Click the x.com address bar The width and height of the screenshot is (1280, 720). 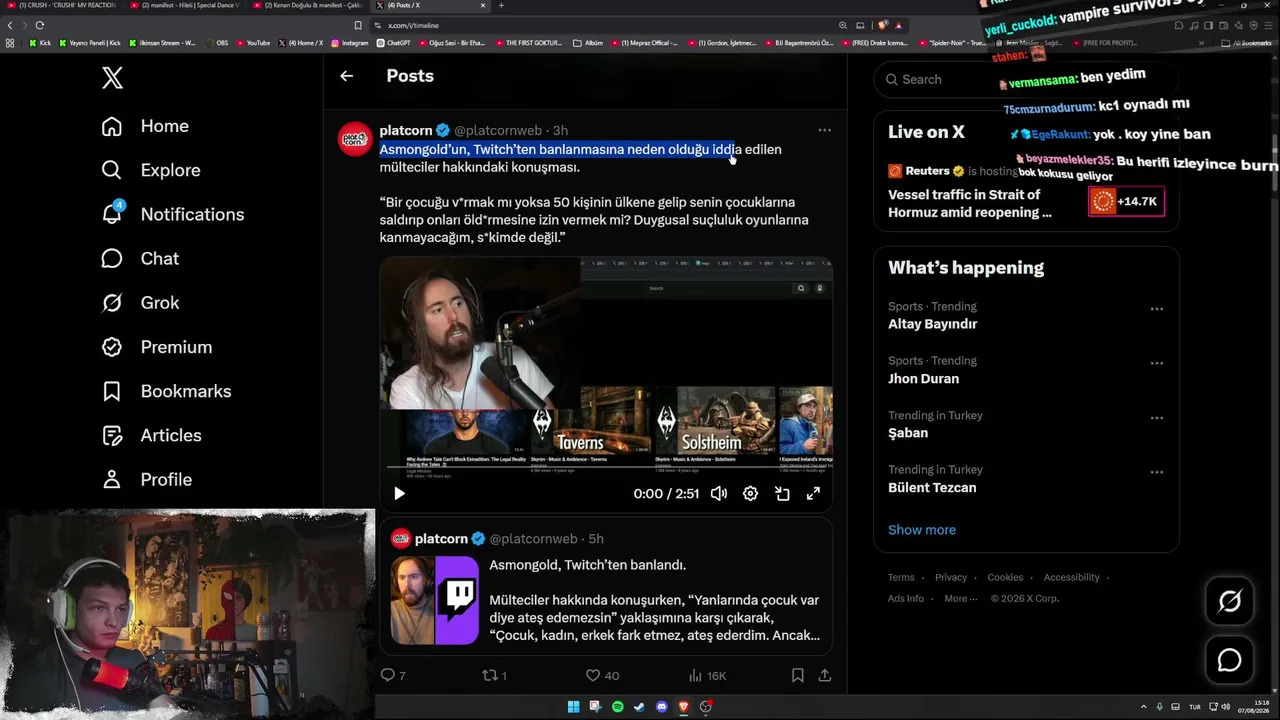600,25
